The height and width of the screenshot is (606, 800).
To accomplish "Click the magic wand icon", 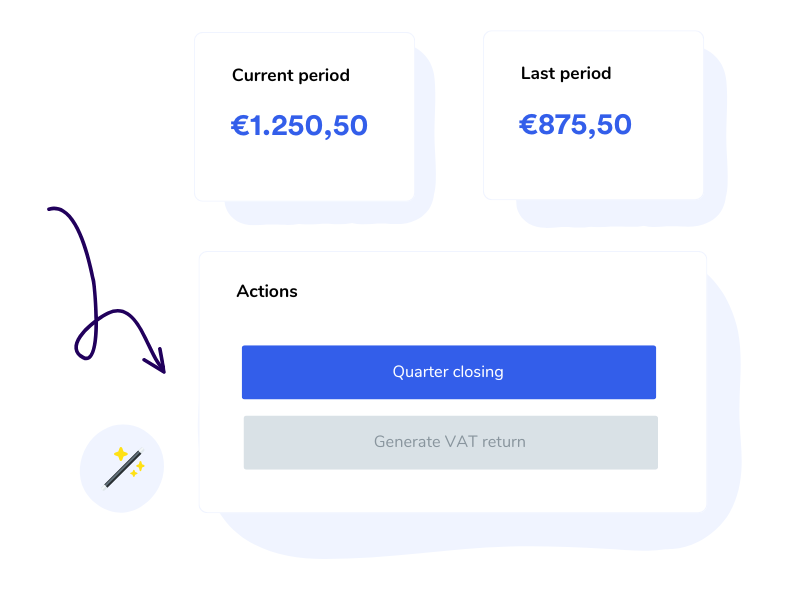I will click(x=121, y=470).
